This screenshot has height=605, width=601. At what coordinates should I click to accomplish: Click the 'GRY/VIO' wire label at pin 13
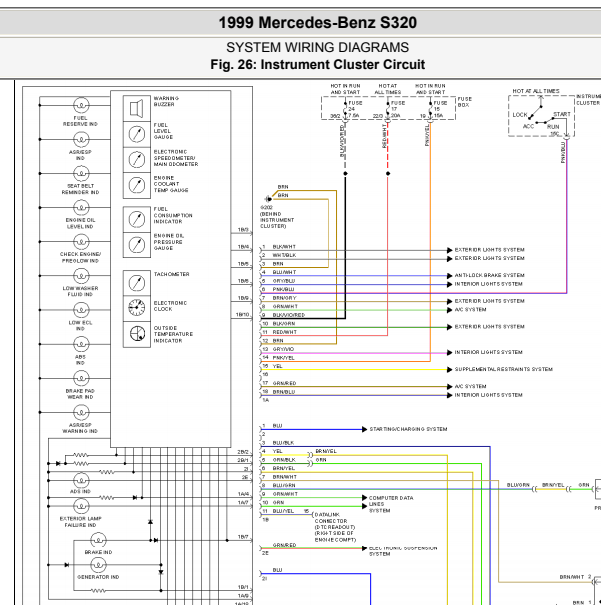(x=283, y=349)
